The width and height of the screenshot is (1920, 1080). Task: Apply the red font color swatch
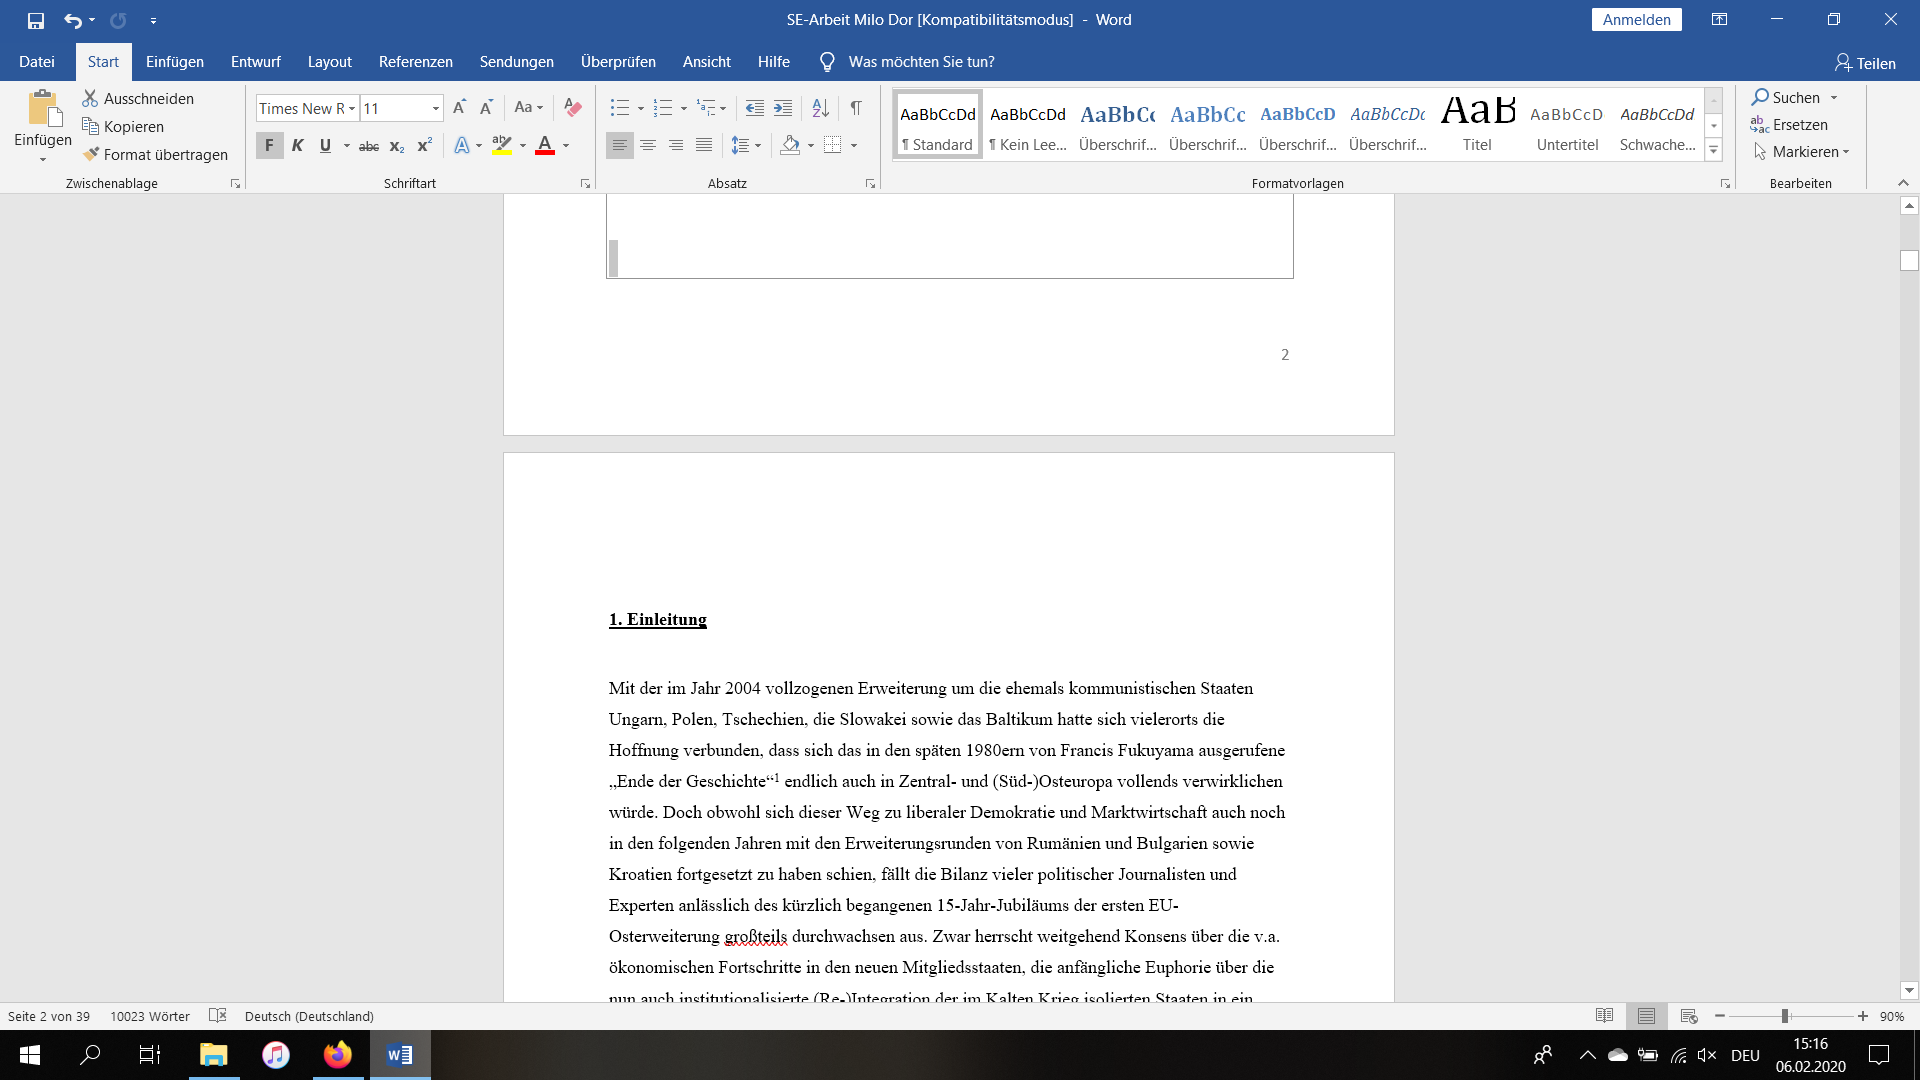[x=545, y=145]
